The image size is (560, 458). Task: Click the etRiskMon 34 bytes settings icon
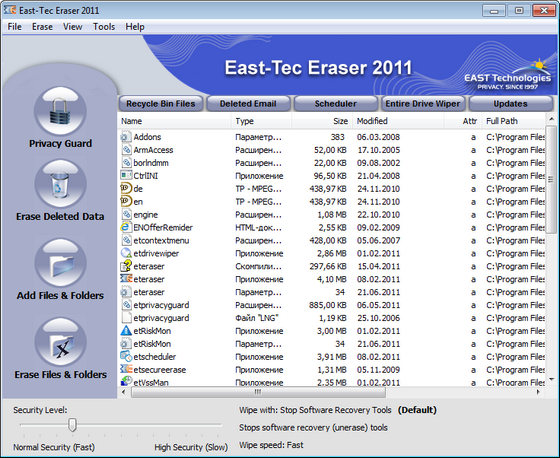point(126,343)
